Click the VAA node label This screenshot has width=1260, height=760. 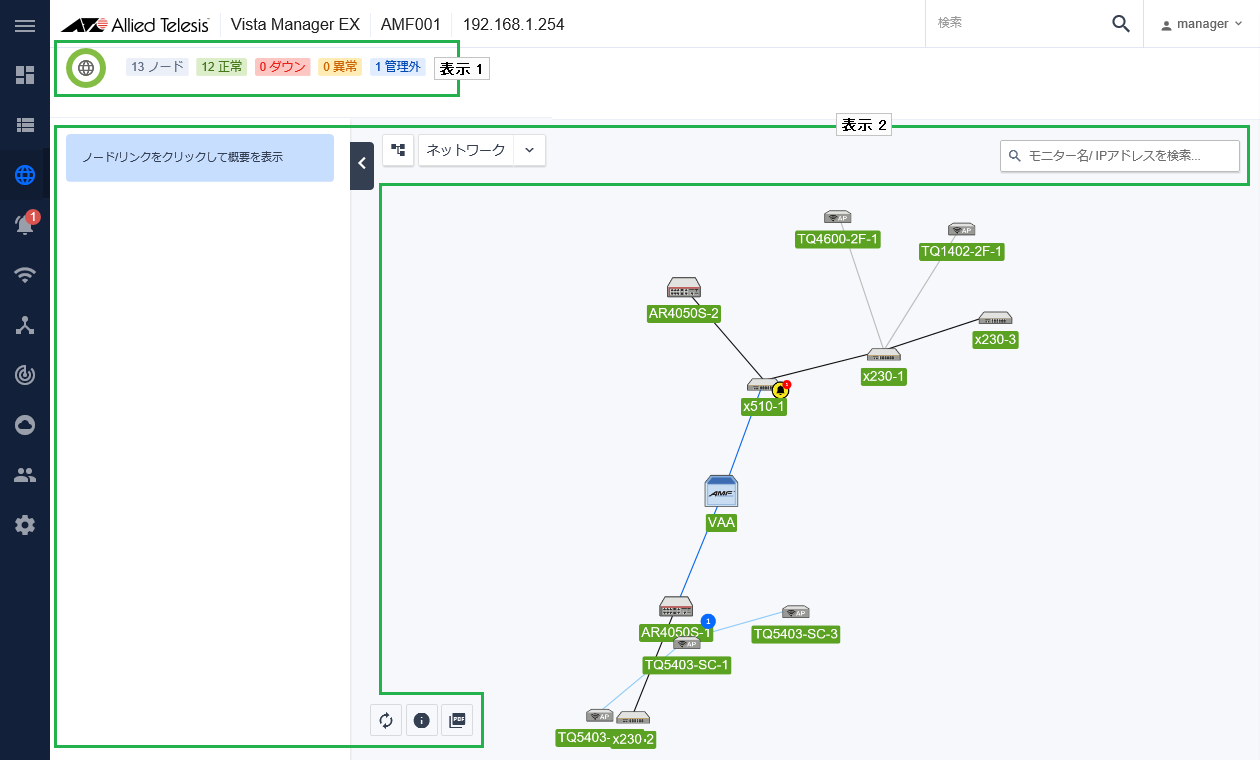click(x=721, y=522)
